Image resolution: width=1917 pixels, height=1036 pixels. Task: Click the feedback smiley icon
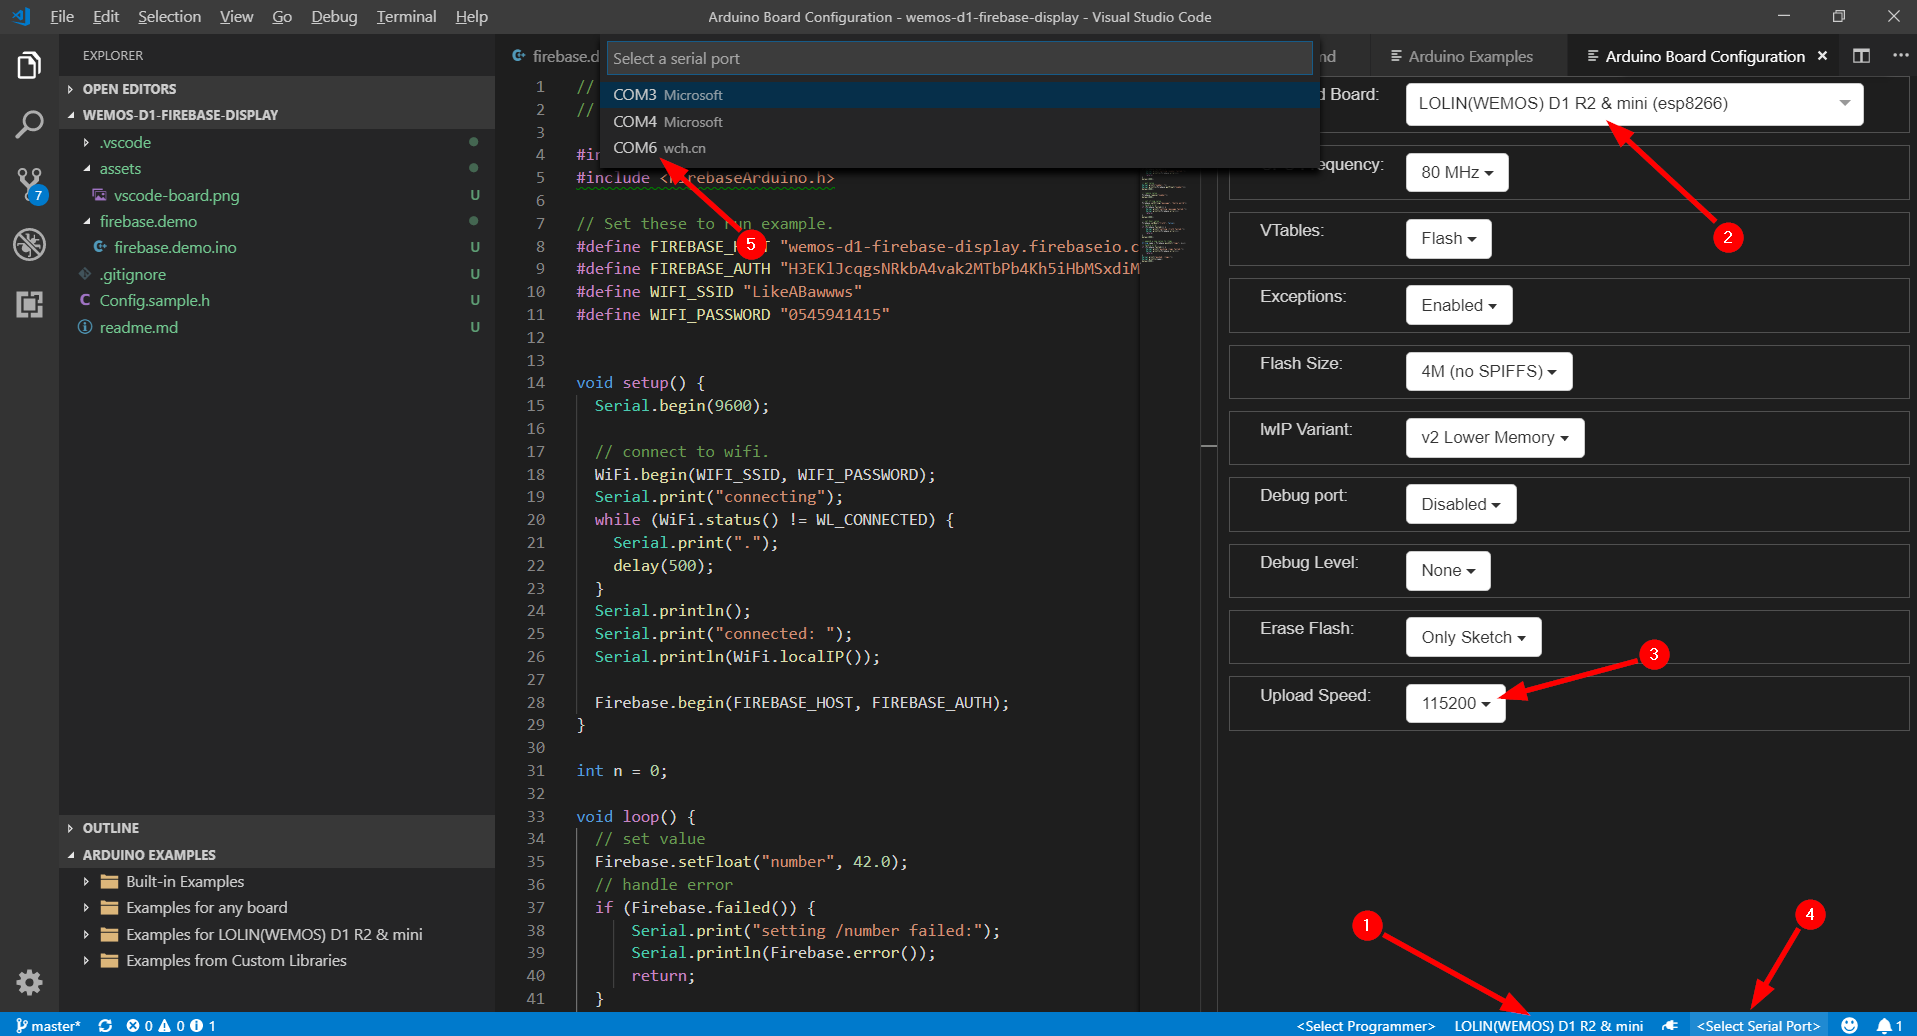point(1849,1025)
